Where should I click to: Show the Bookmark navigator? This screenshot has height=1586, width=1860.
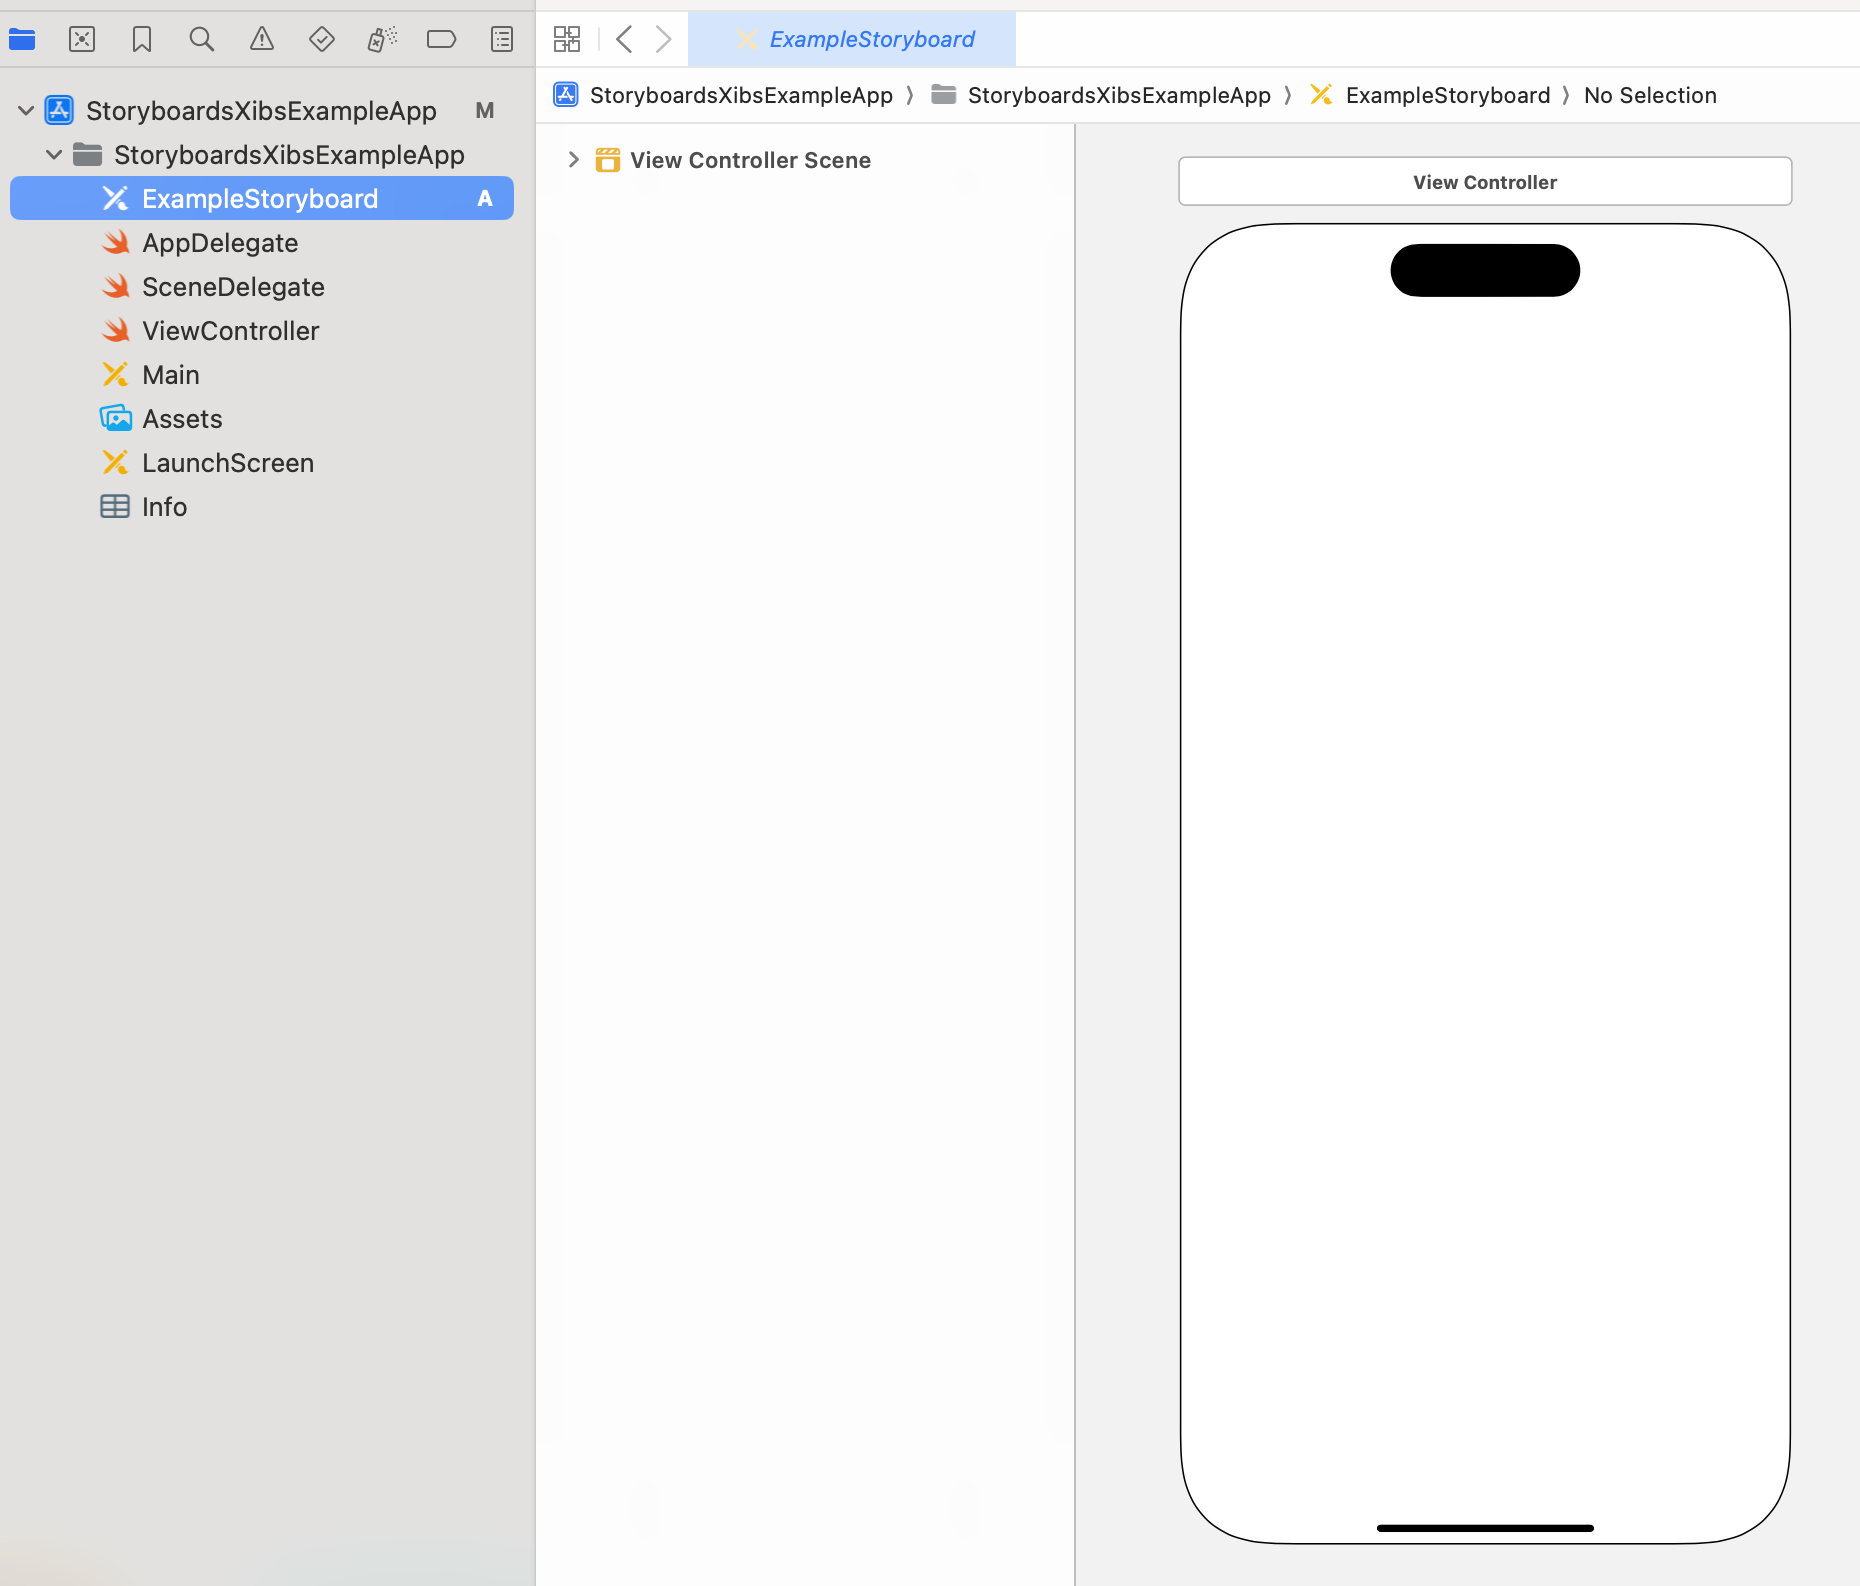coord(142,39)
